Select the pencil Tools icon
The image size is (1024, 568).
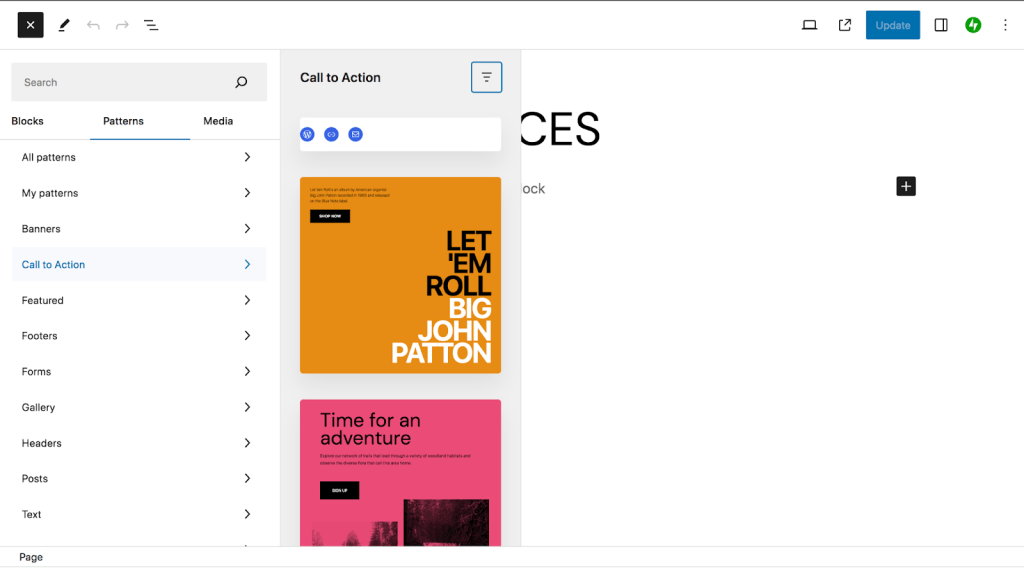click(x=63, y=25)
